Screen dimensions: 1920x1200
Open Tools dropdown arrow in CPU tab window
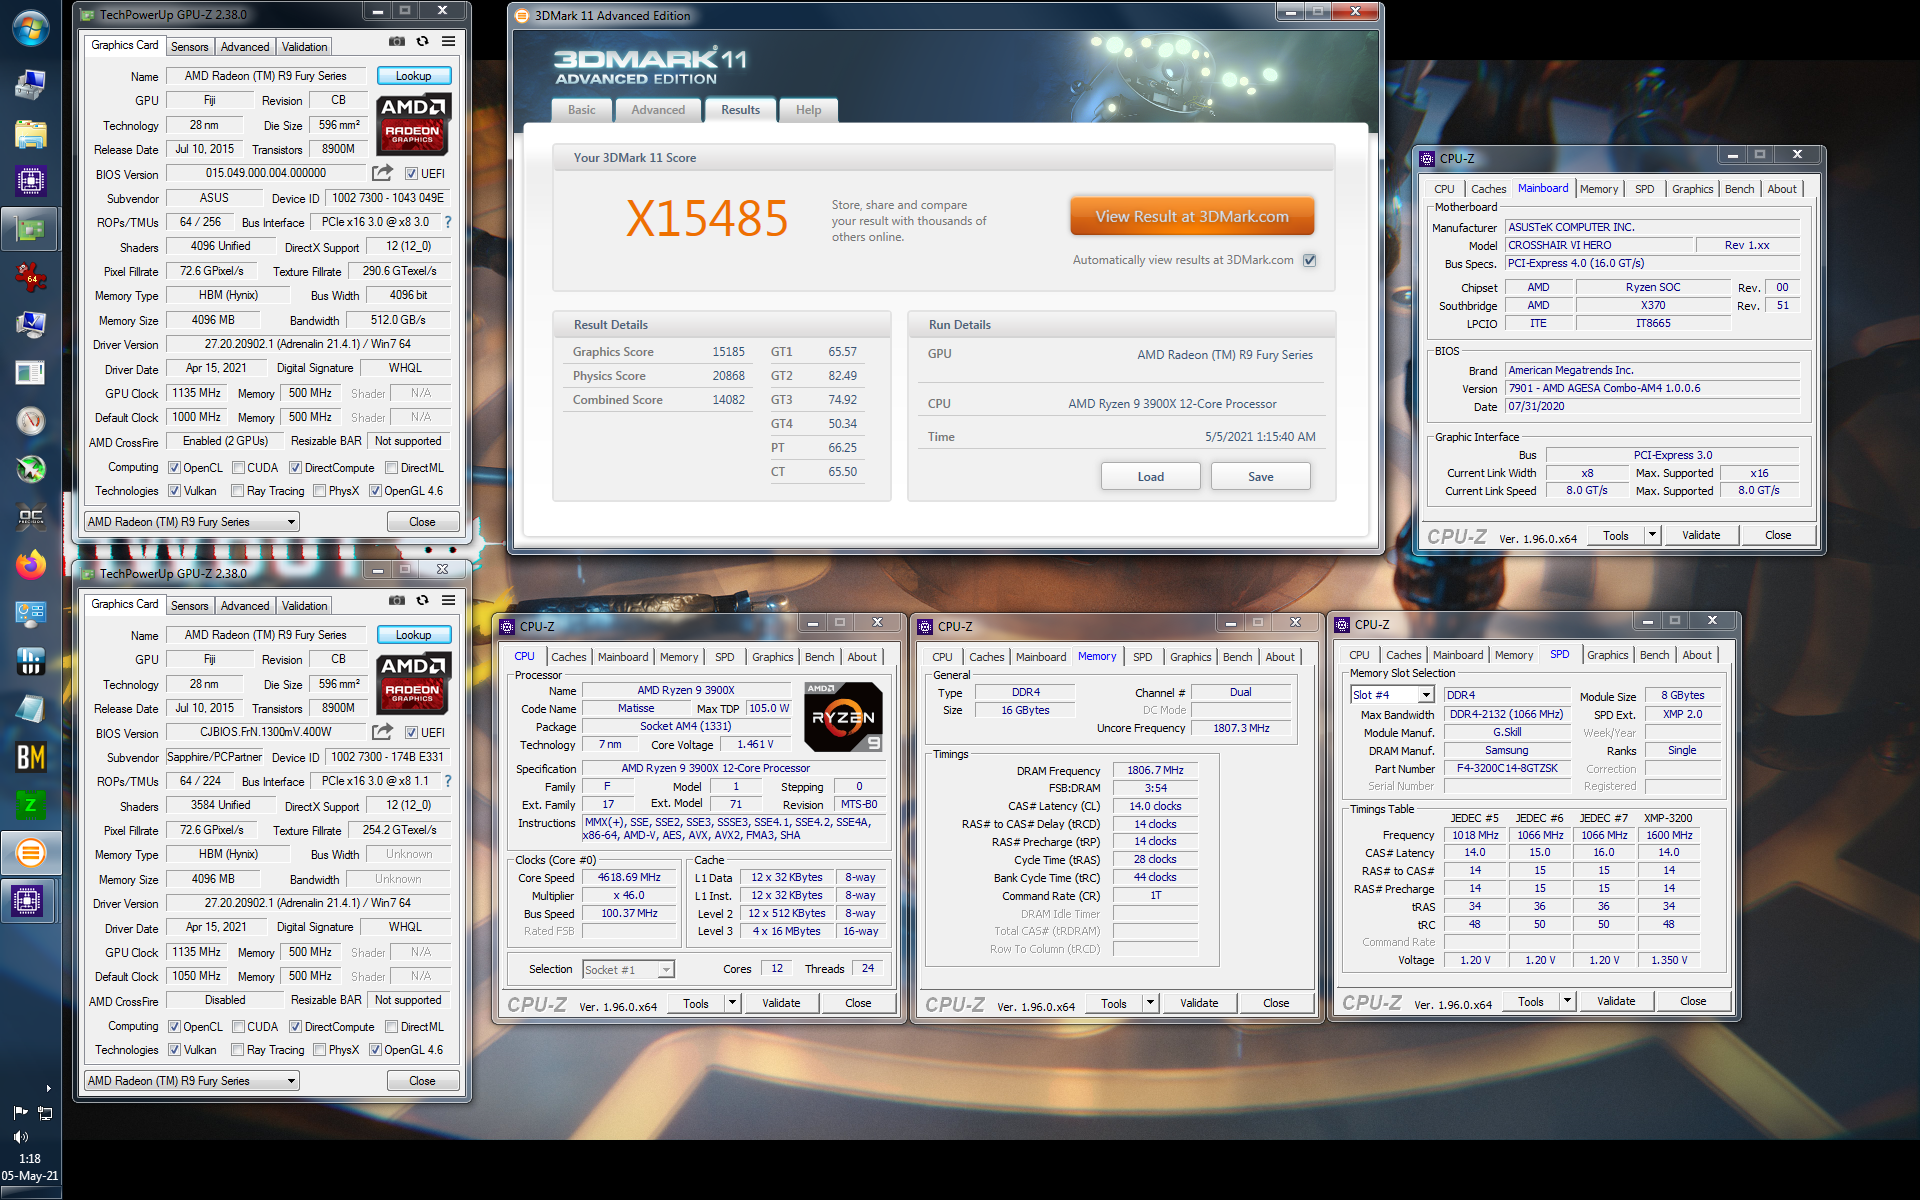pyautogui.click(x=732, y=1003)
